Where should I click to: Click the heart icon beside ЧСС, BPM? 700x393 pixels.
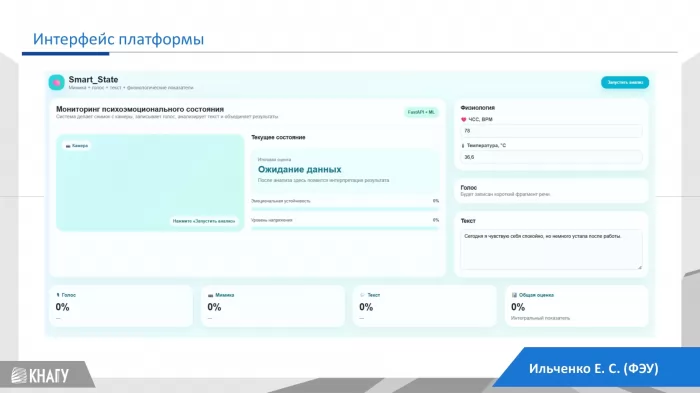(463, 120)
